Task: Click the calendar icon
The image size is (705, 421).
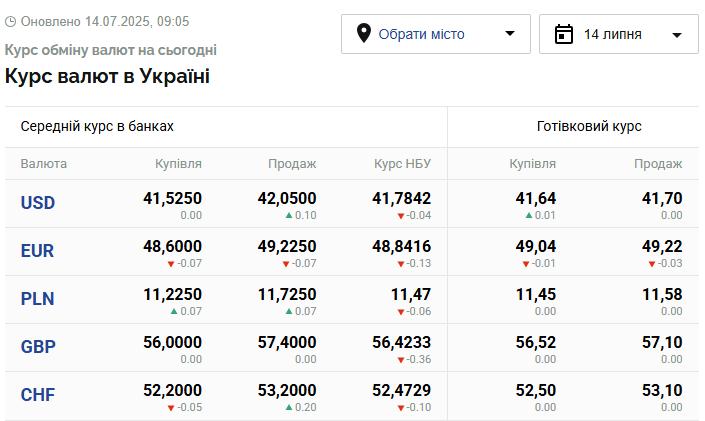Action: pos(563,34)
